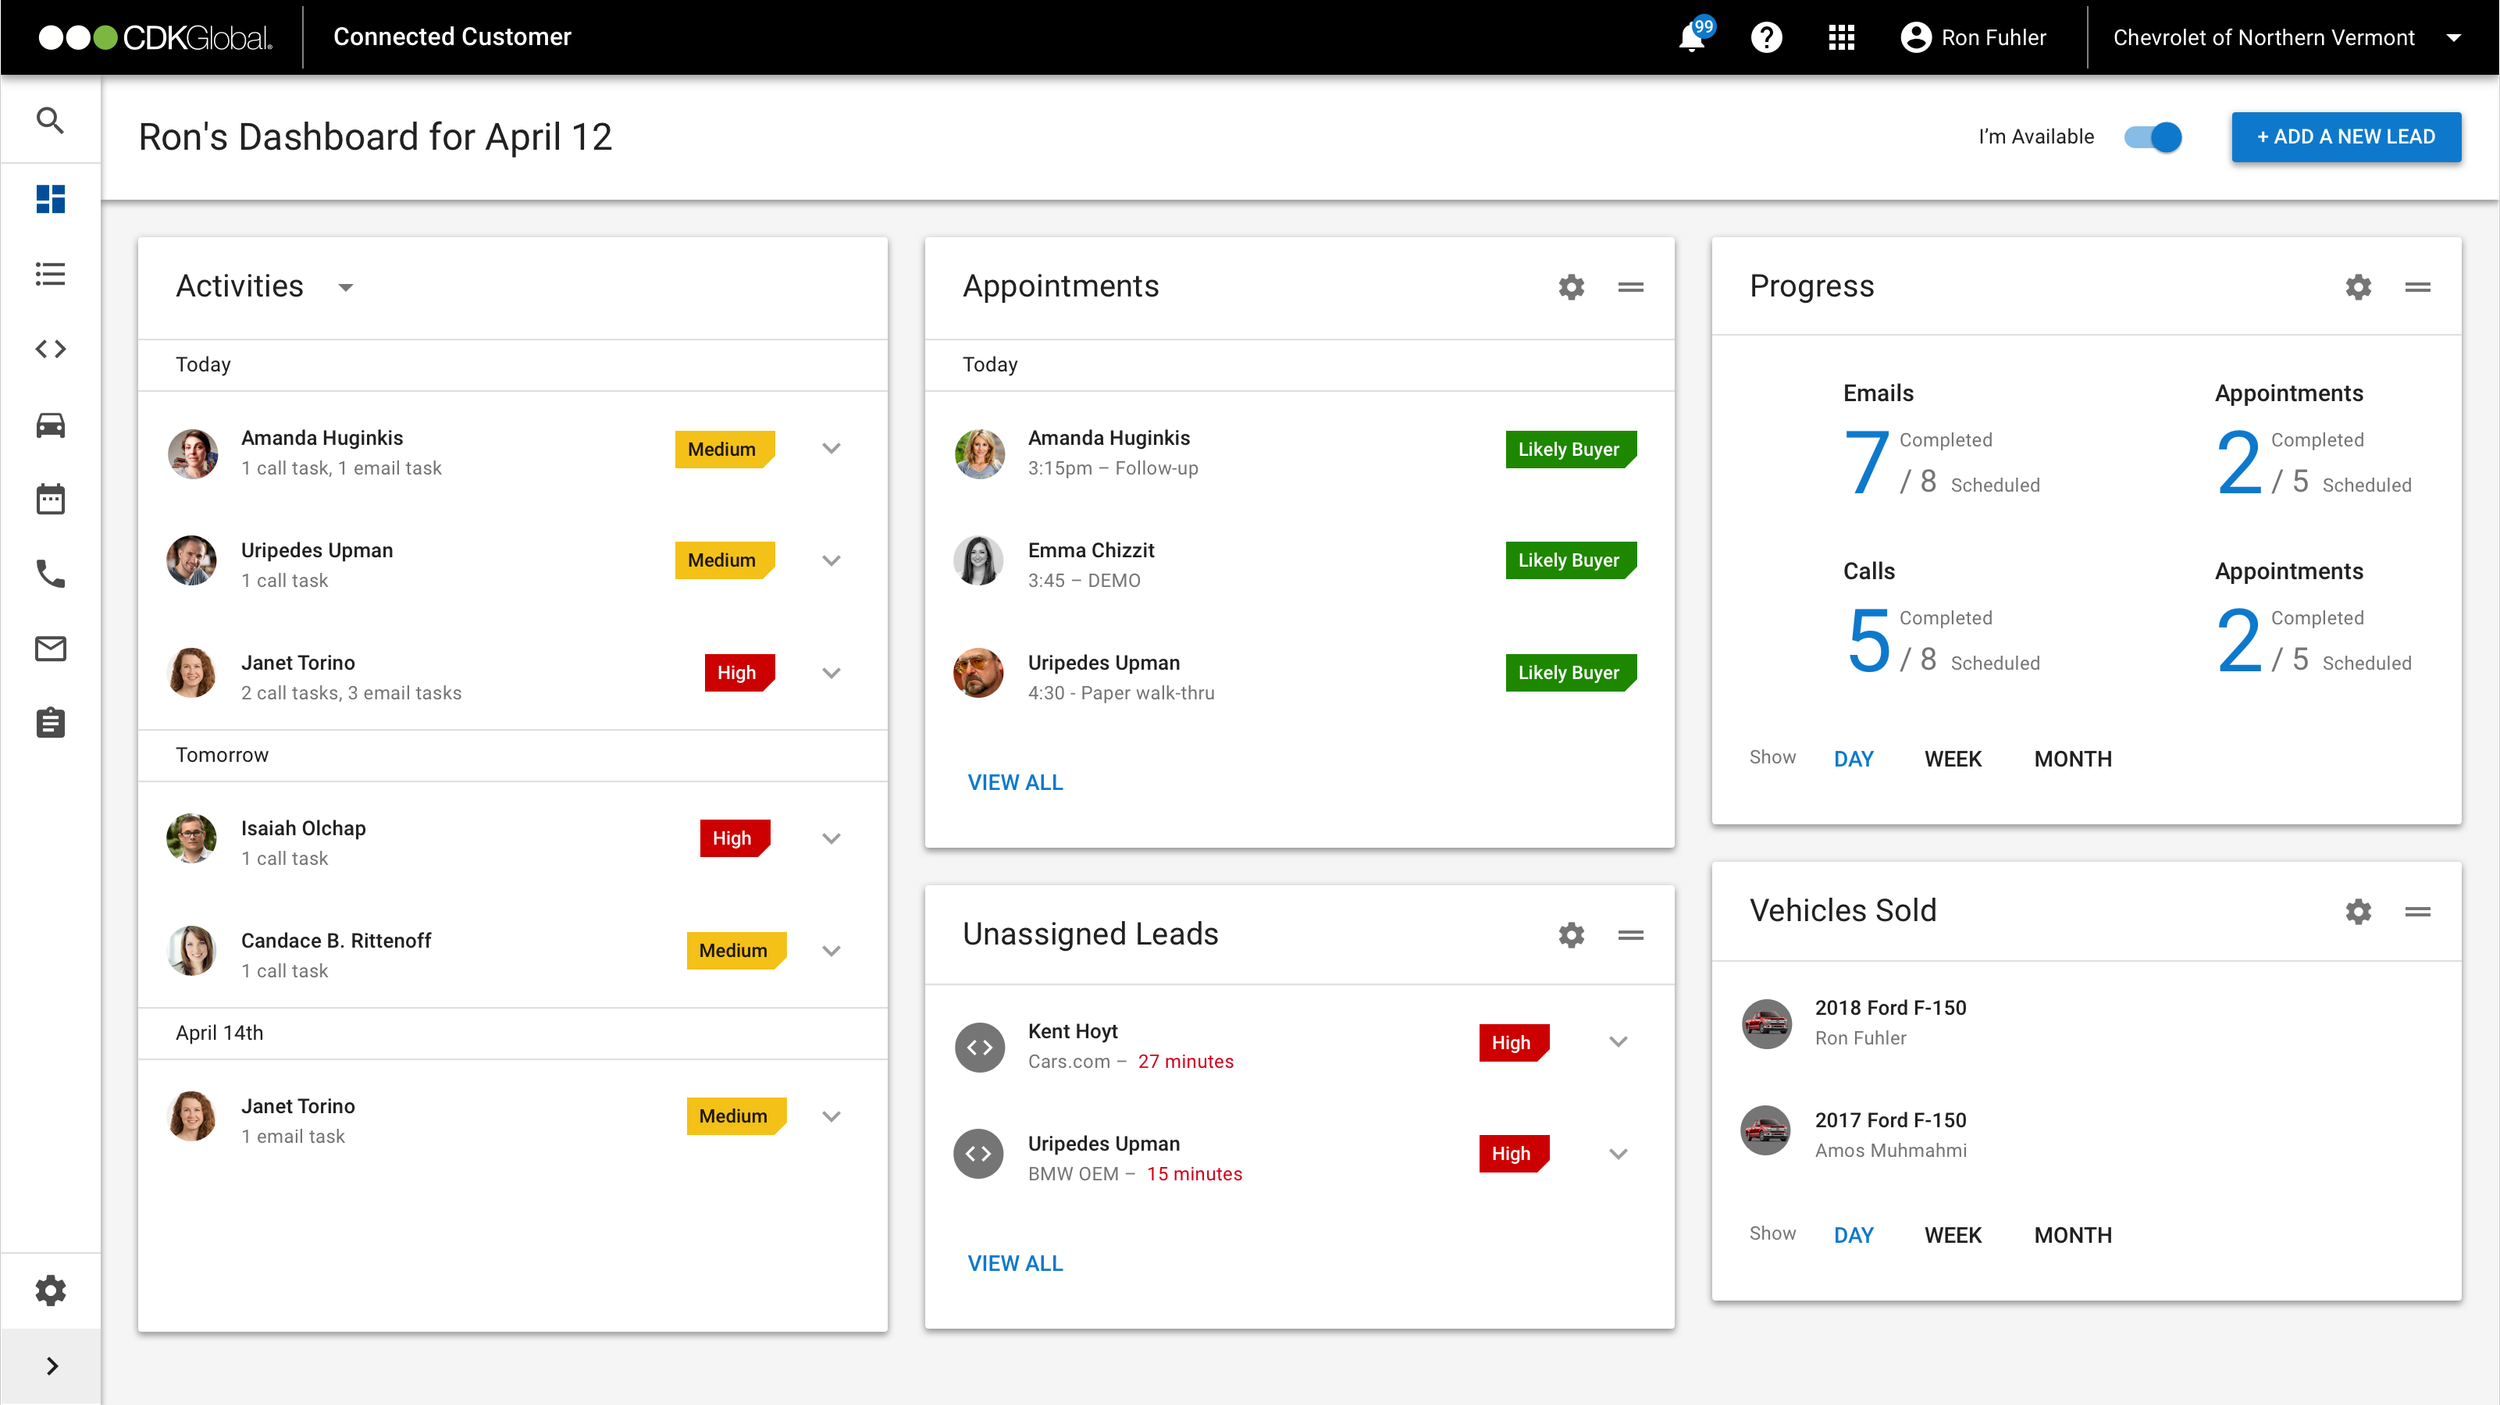2500x1405 pixels.
Task: Toggle the I'm Available switch
Action: tap(2153, 137)
